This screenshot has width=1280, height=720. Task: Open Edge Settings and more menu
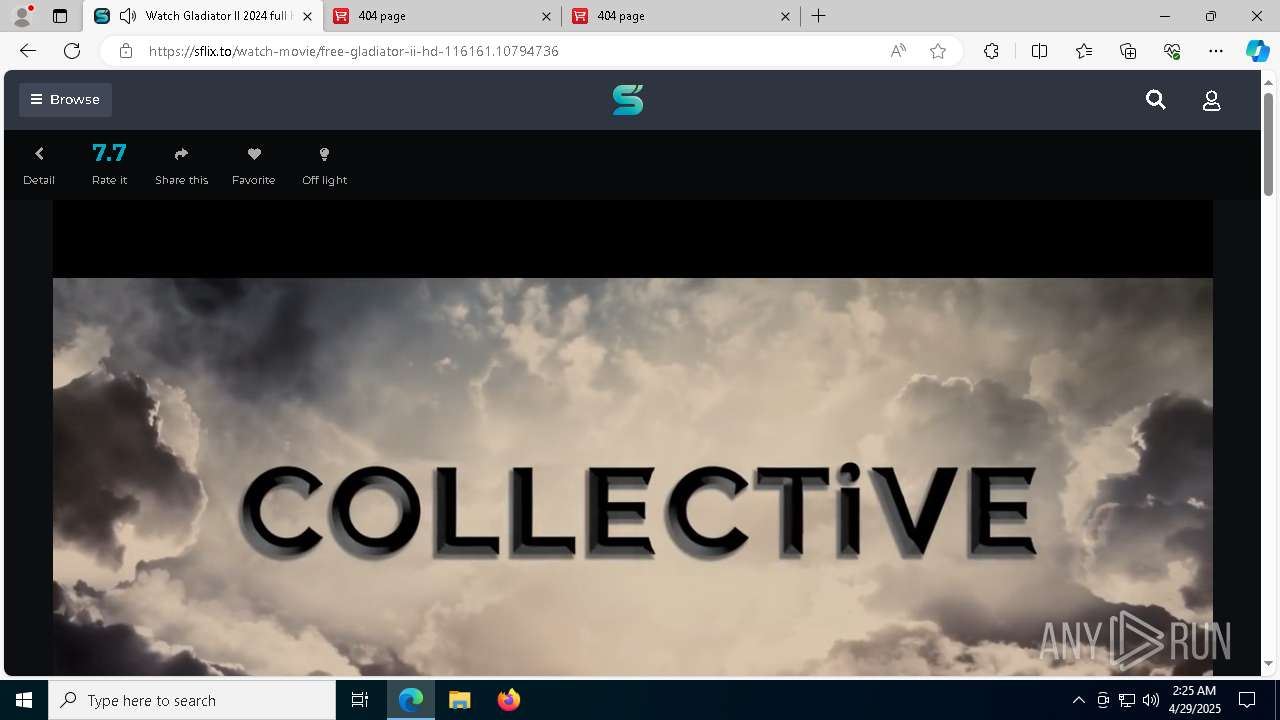pos(1216,51)
